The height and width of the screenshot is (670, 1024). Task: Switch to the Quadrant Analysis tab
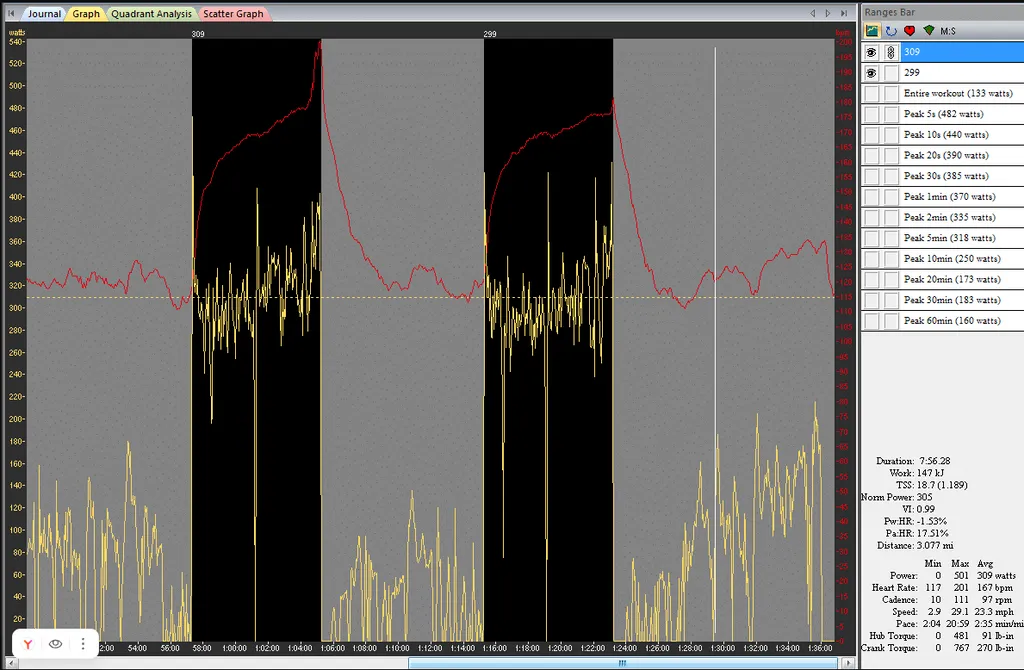click(x=152, y=14)
